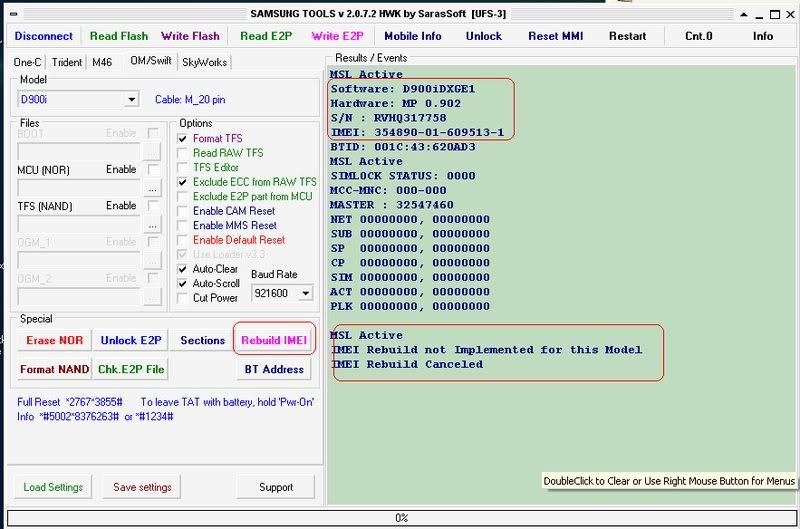The image size is (800, 529).
Task: Click Write E2P in the toolbar
Action: [x=338, y=36]
